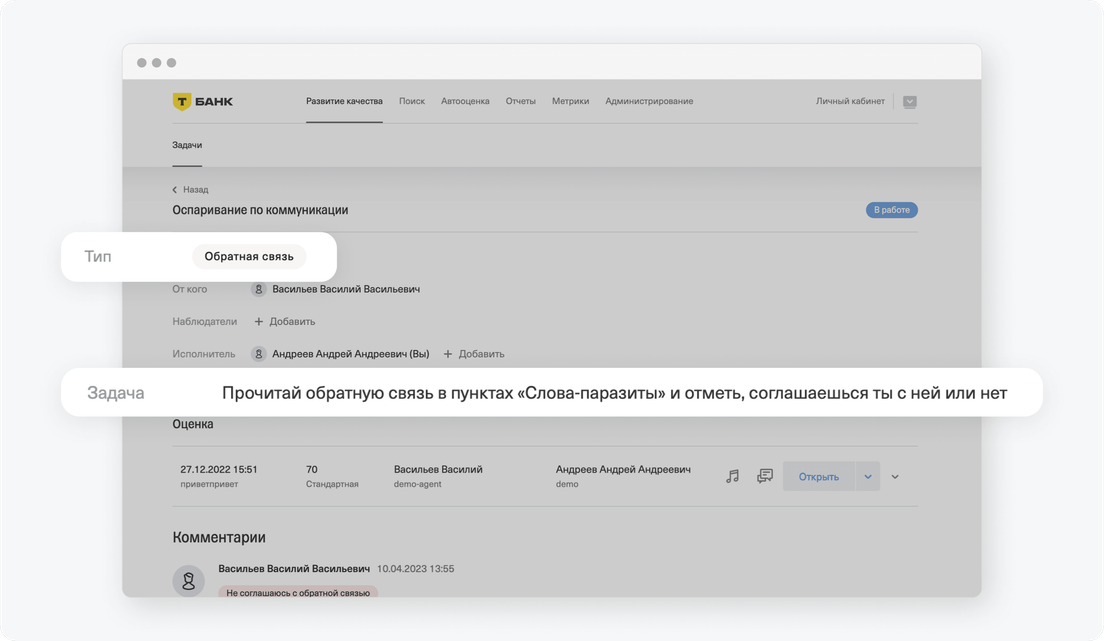The width and height of the screenshot is (1104, 641).
Task: Click the comment author's avatar in Комментарии
Action: point(189,581)
